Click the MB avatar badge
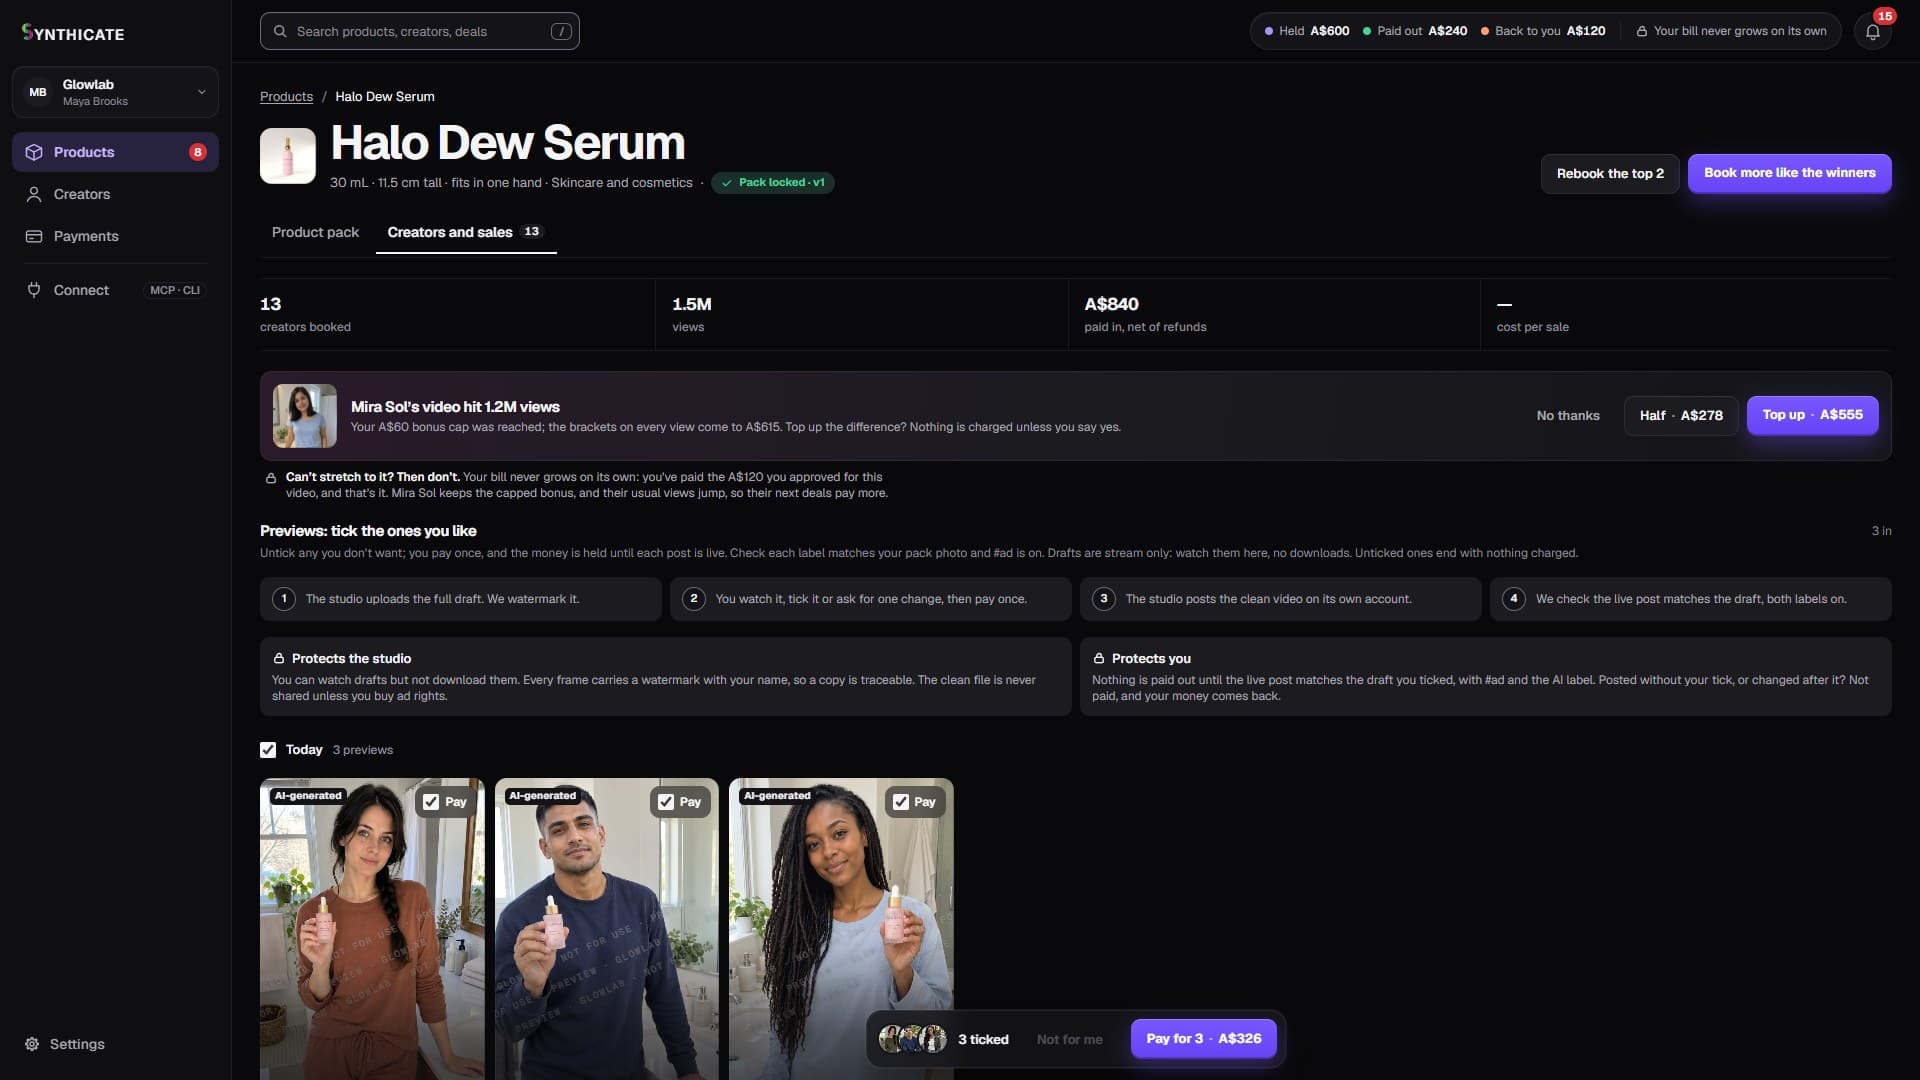 pos(38,92)
